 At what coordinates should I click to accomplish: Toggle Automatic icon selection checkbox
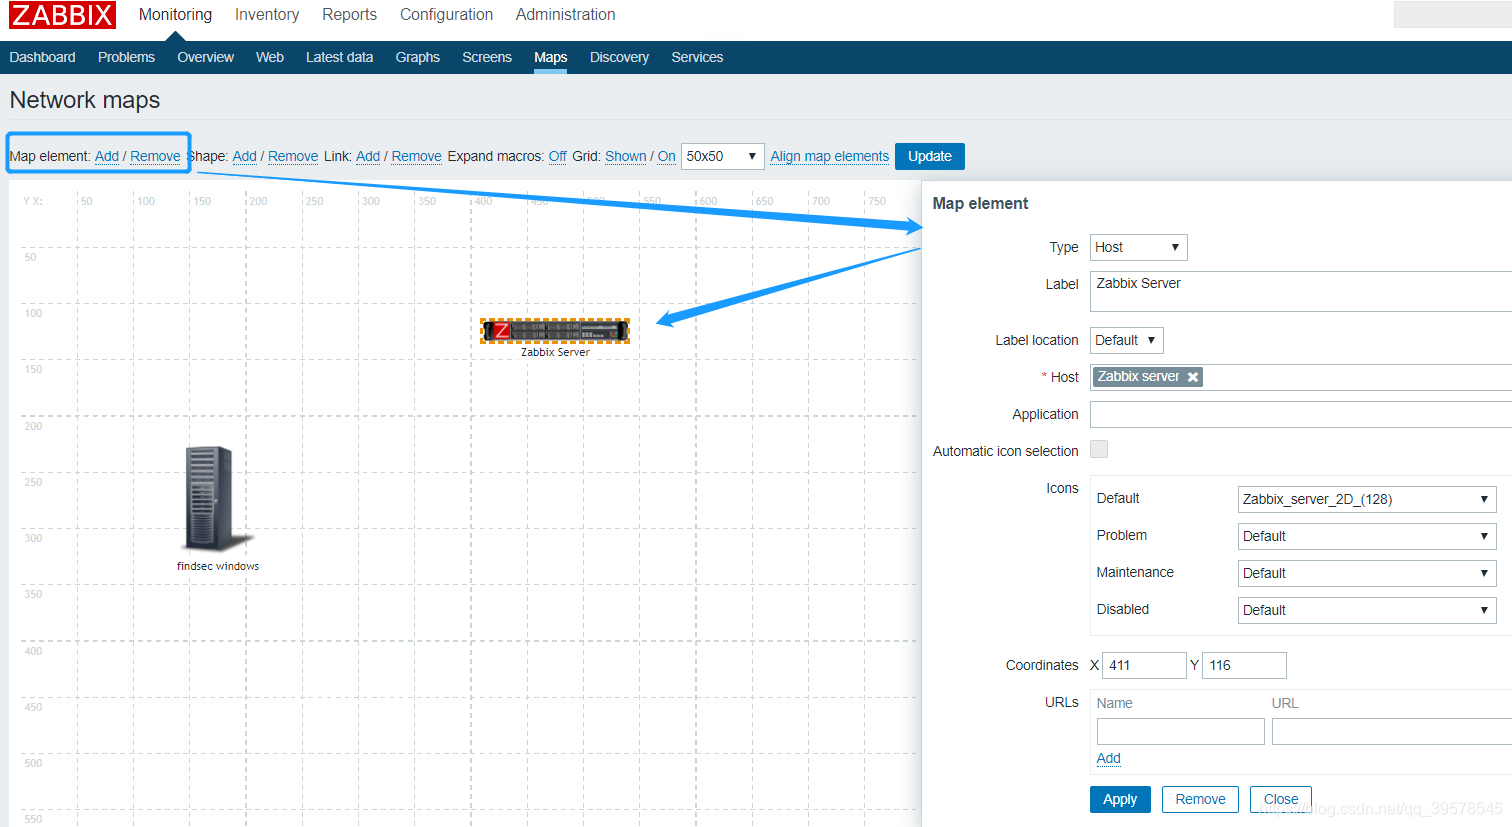pos(1099,449)
